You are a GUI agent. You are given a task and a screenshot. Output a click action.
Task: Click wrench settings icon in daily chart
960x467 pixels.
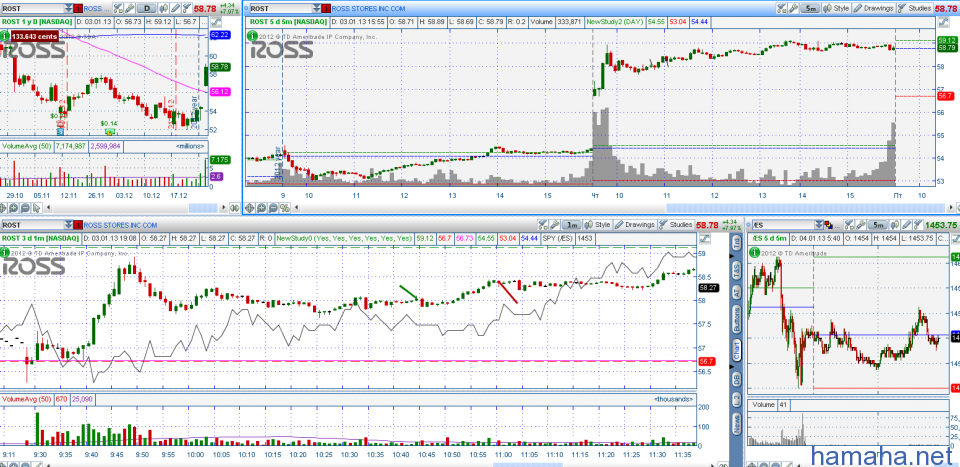click(x=129, y=9)
